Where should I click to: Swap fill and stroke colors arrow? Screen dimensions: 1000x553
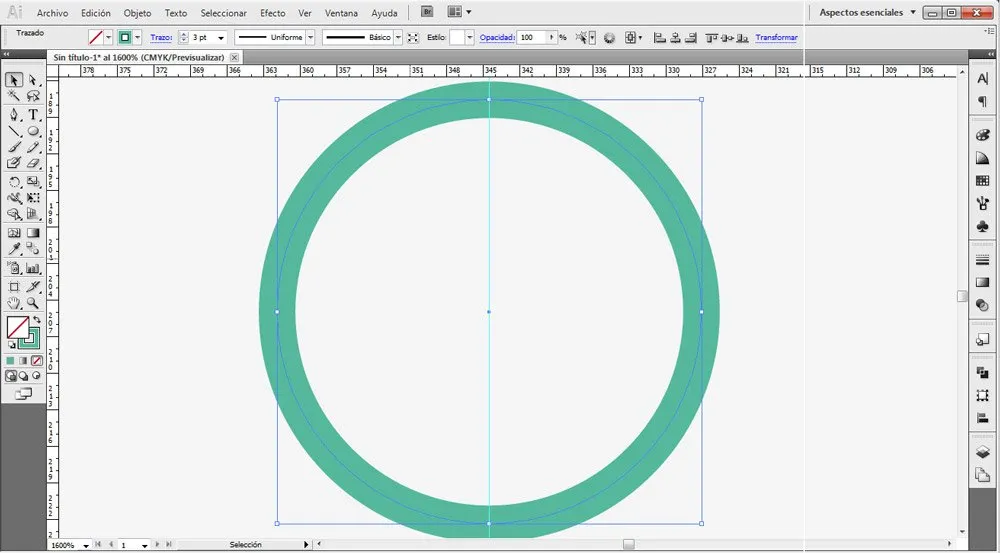[37, 320]
